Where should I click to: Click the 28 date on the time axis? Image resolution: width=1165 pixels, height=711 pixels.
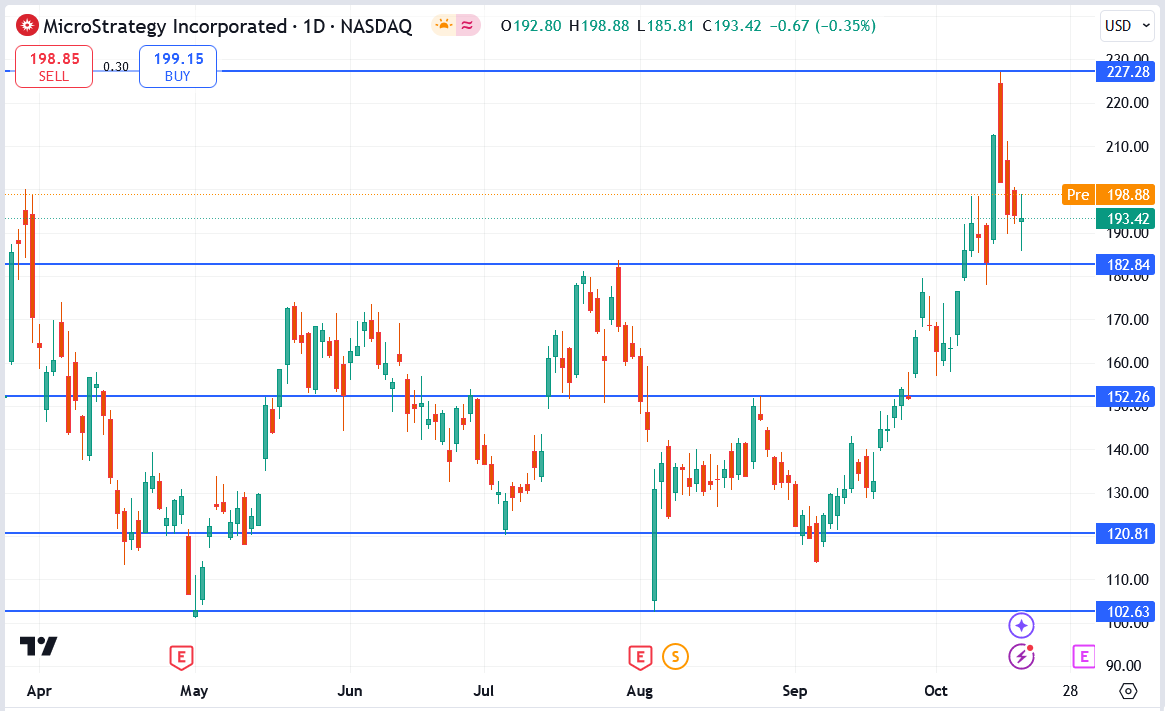pos(1070,690)
